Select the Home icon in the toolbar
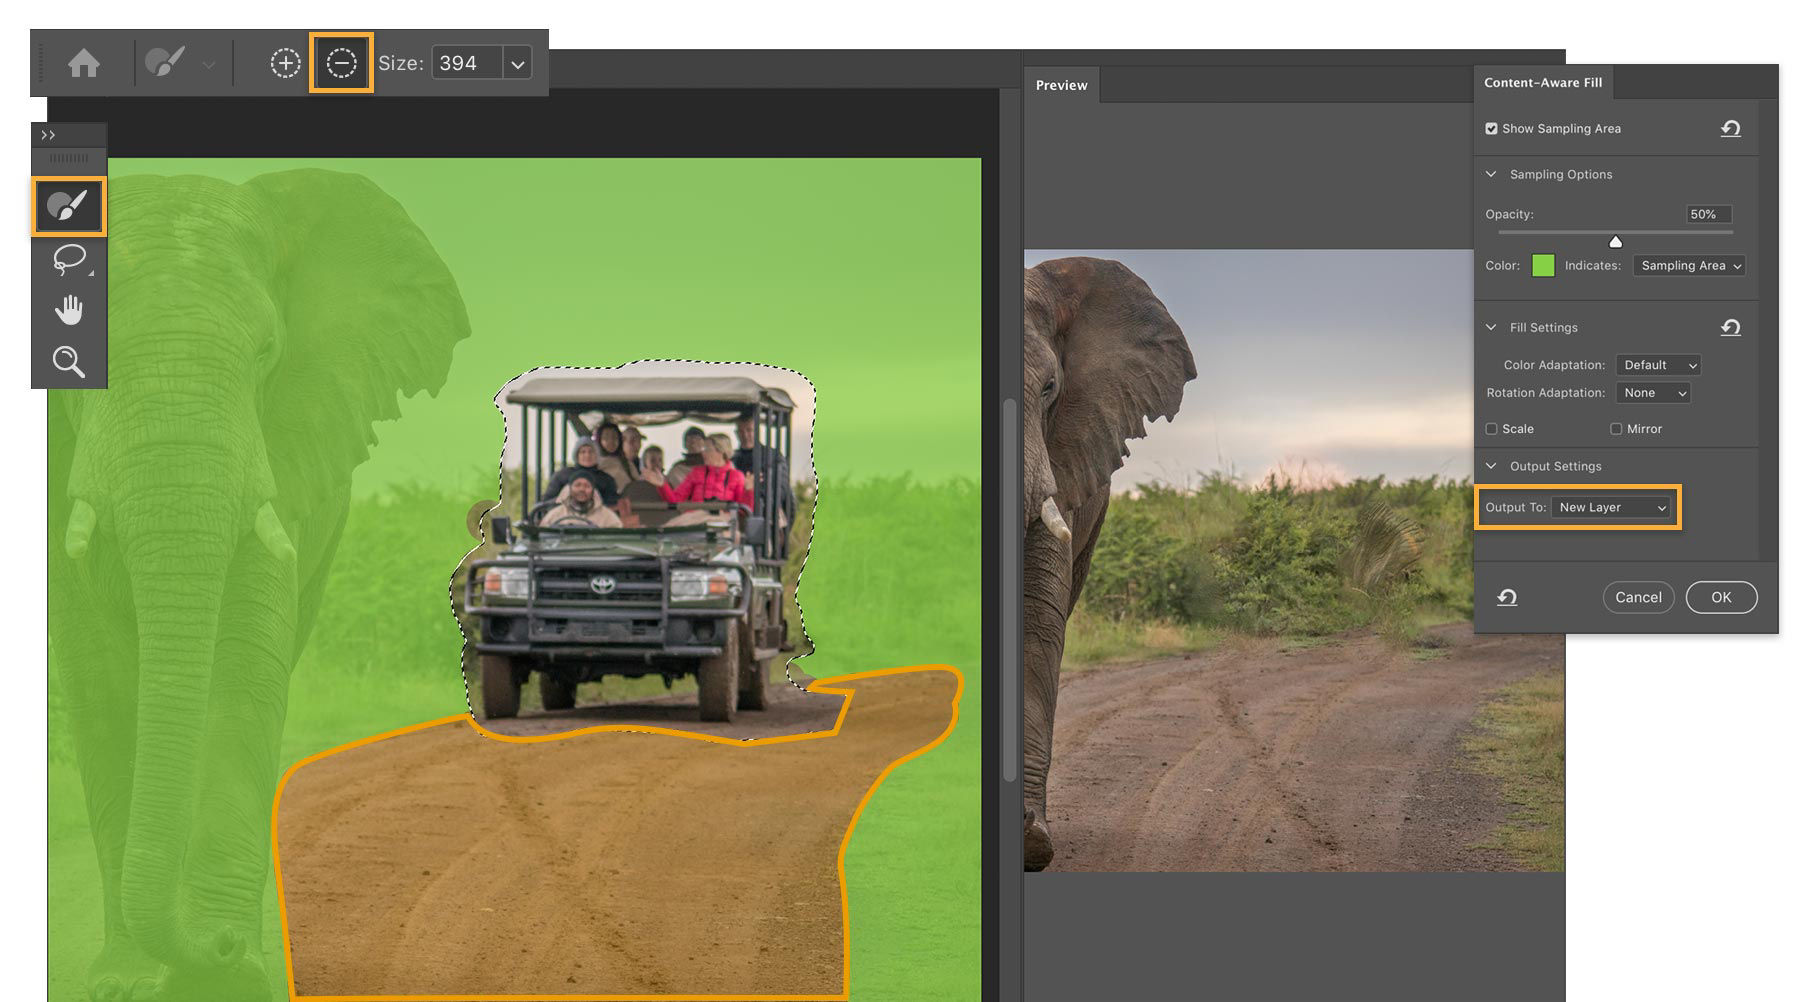The height and width of the screenshot is (1002, 1800). tap(84, 62)
